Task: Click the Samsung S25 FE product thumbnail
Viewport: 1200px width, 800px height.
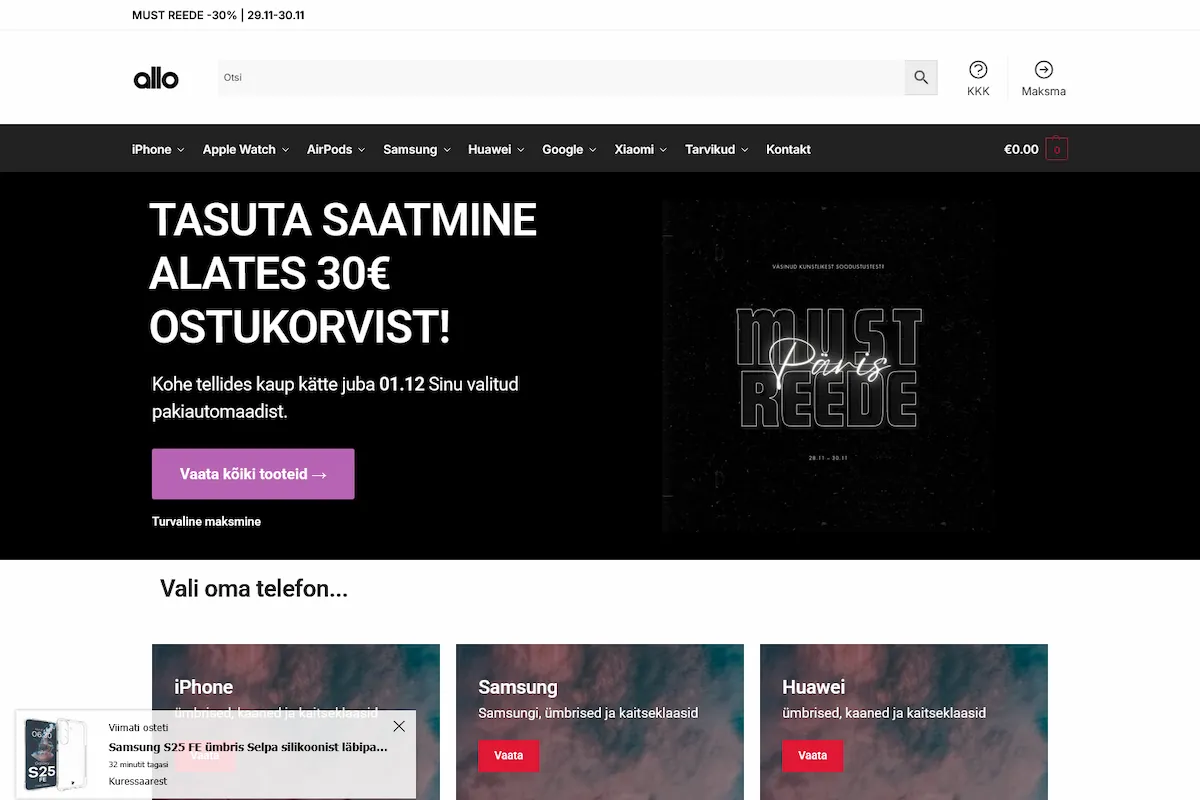Action: coord(53,753)
